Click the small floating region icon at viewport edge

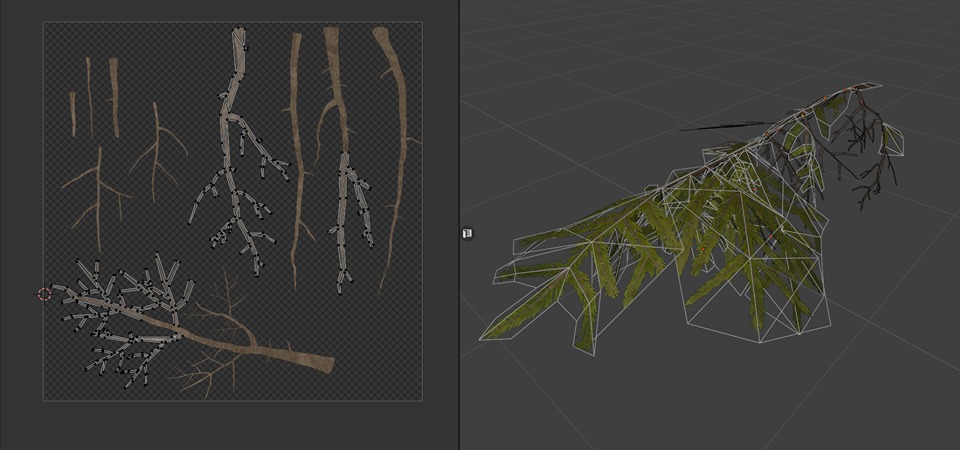coord(467,233)
